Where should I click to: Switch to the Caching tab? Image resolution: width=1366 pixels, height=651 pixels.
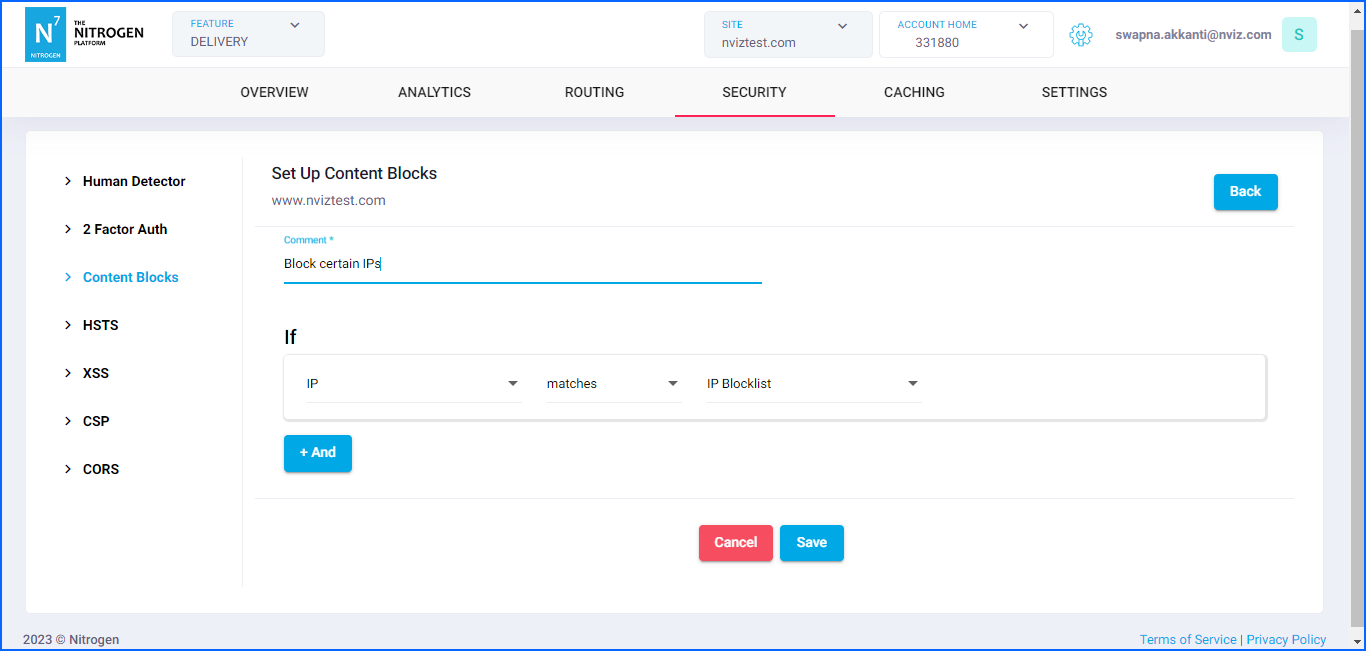914,92
